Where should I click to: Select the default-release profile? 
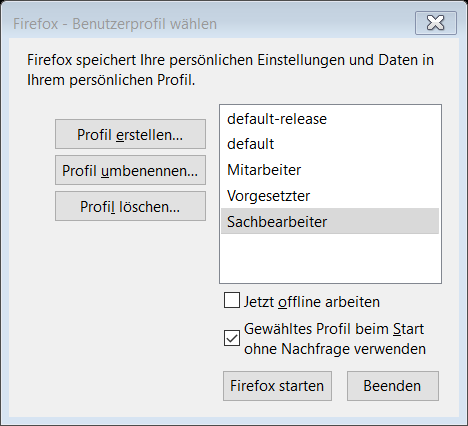pos(330,119)
